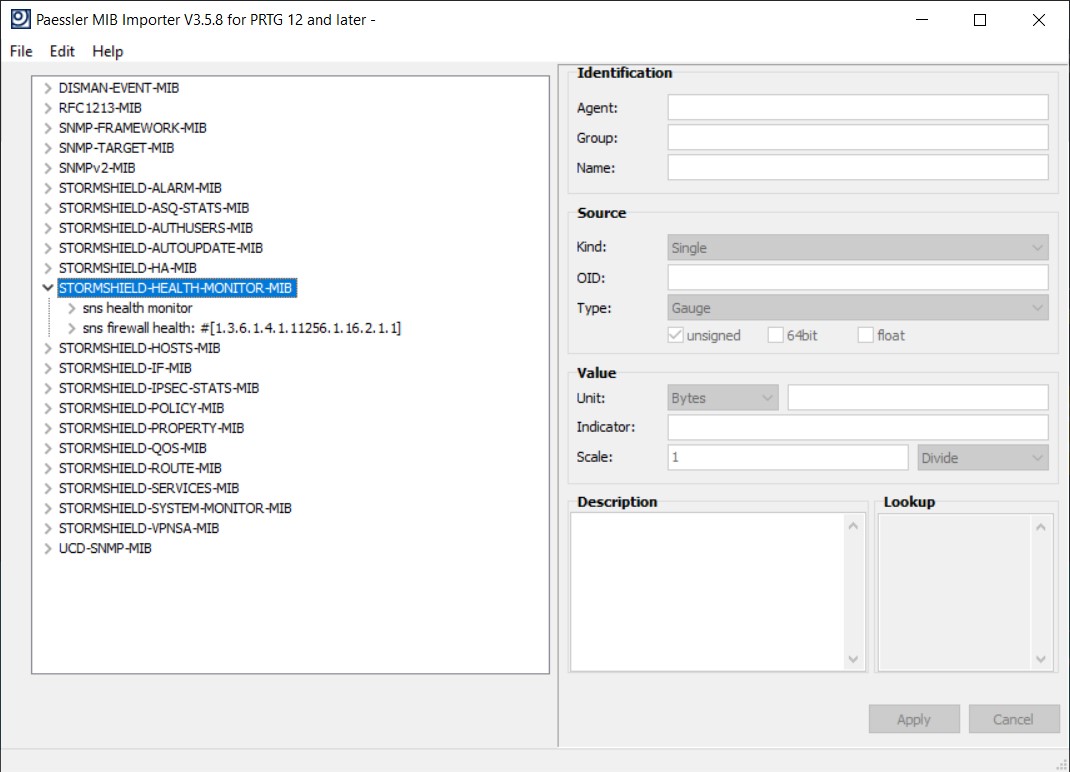Open the Divide scale dropdown
Image resolution: width=1070 pixels, height=772 pixels.
[x=983, y=458]
